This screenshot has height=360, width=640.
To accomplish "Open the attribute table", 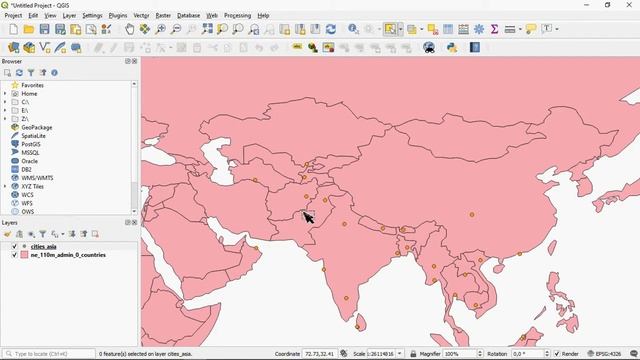I will (448, 29).
